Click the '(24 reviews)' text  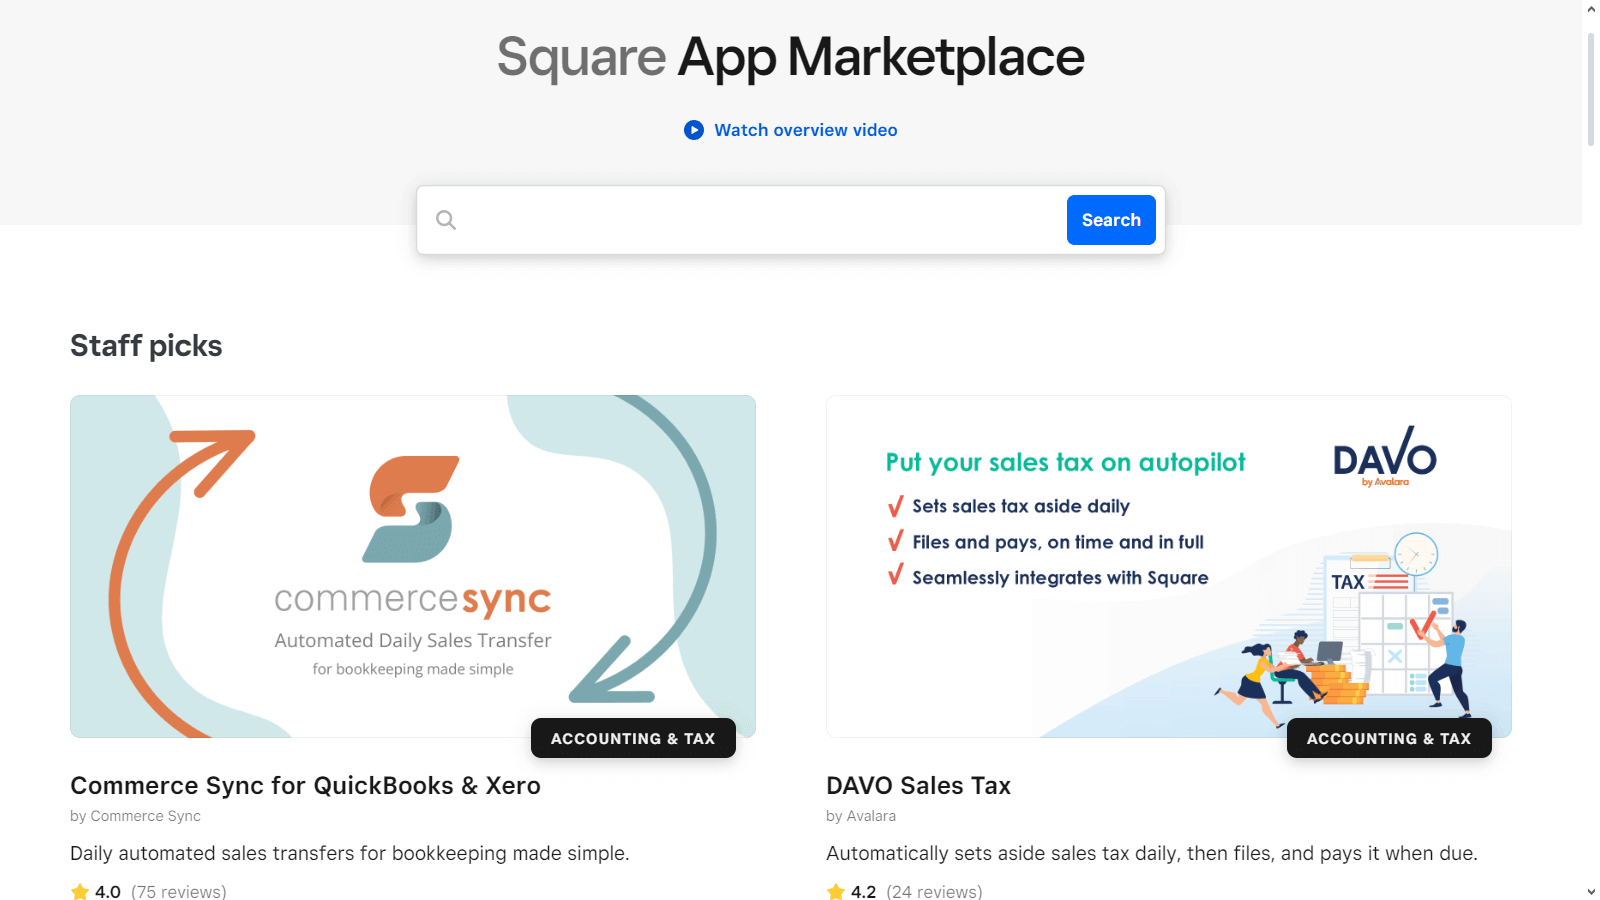point(934,892)
